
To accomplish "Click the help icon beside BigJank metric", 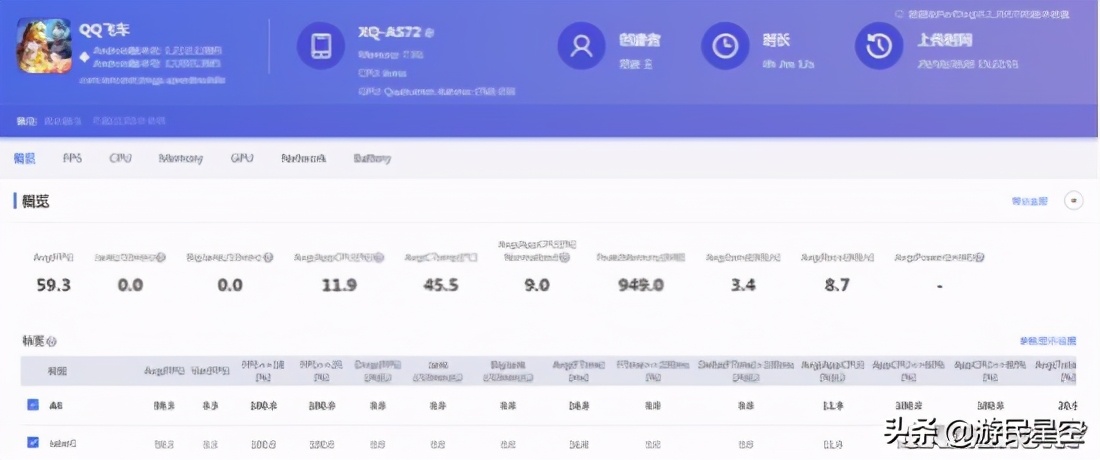I will (269, 258).
